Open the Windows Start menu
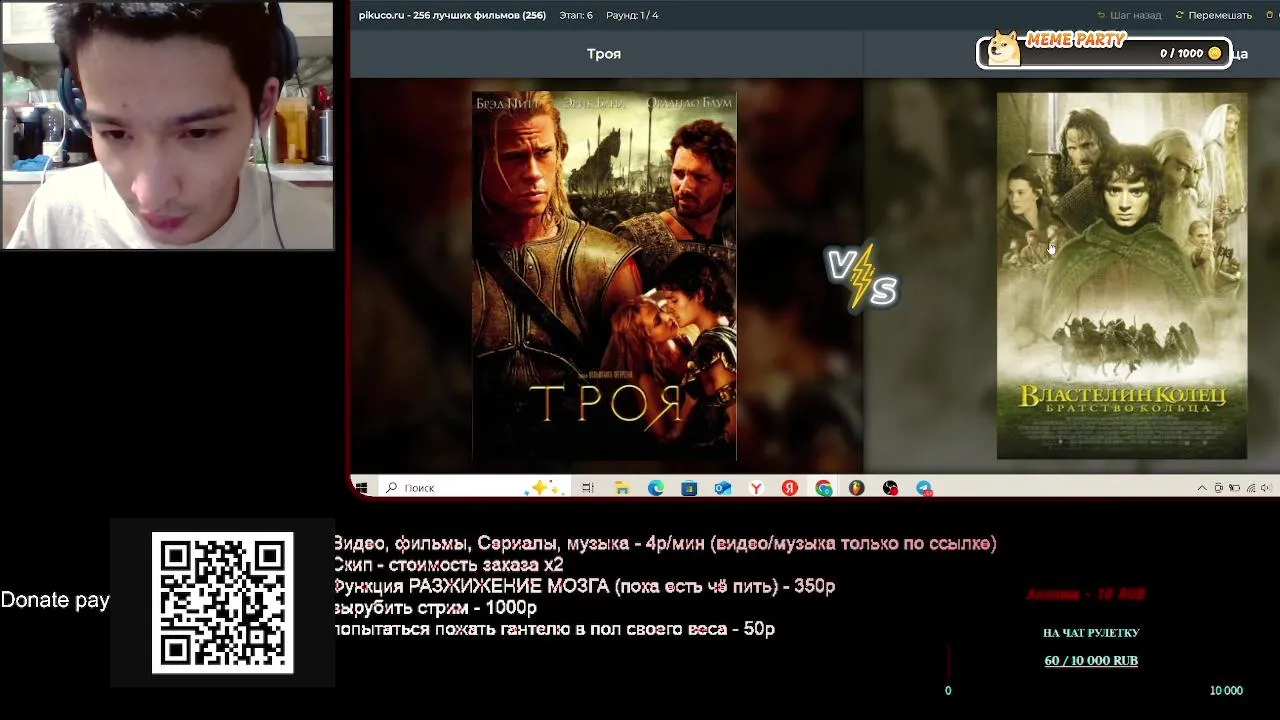The image size is (1280, 720). click(x=361, y=488)
